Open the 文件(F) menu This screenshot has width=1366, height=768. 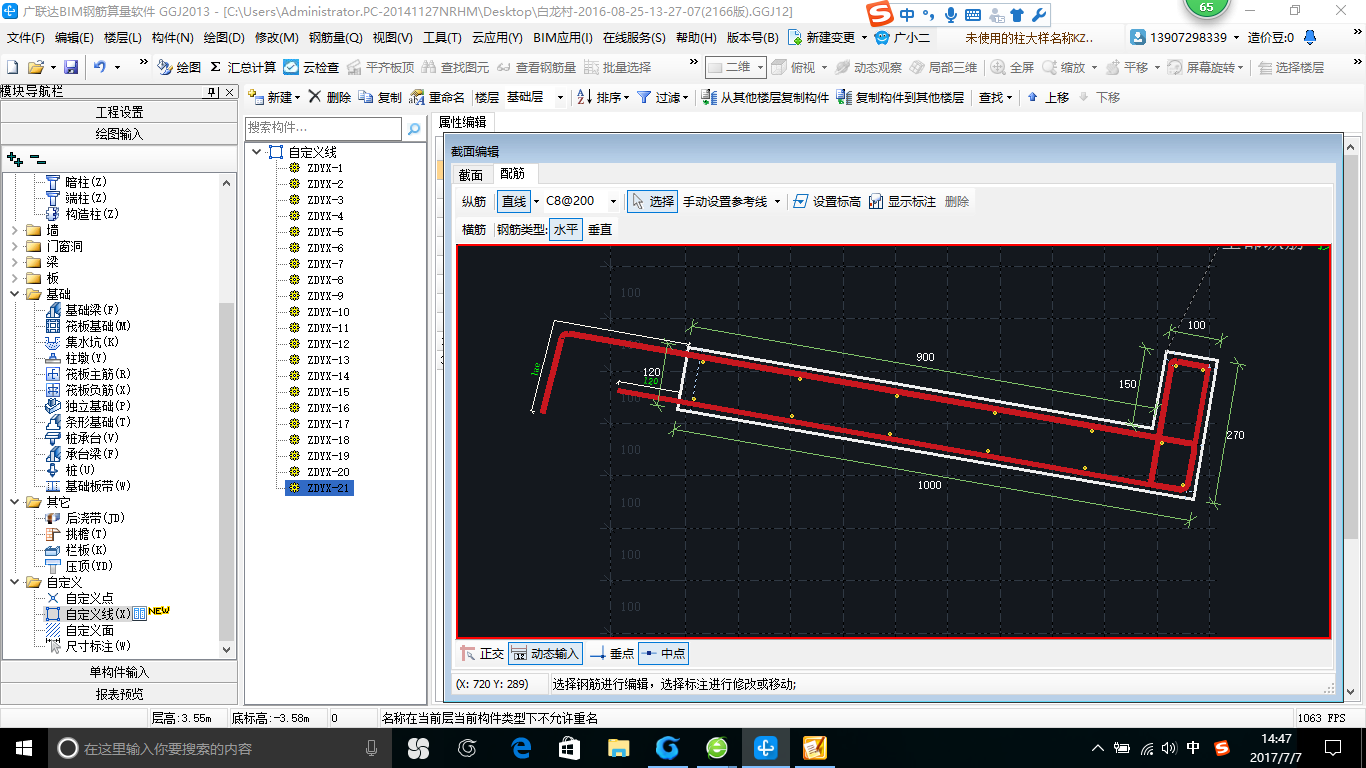coord(26,38)
